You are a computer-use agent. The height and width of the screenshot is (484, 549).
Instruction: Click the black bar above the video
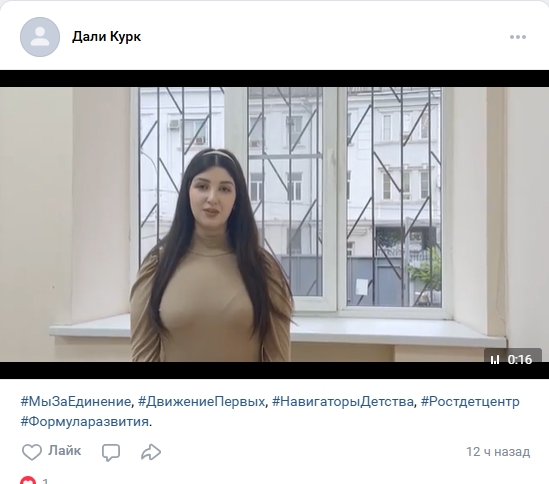tap(274, 78)
